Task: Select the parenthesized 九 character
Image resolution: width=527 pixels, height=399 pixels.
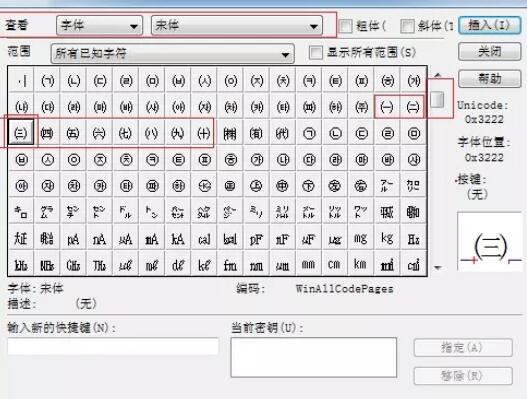Action: pyautogui.click(x=178, y=133)
